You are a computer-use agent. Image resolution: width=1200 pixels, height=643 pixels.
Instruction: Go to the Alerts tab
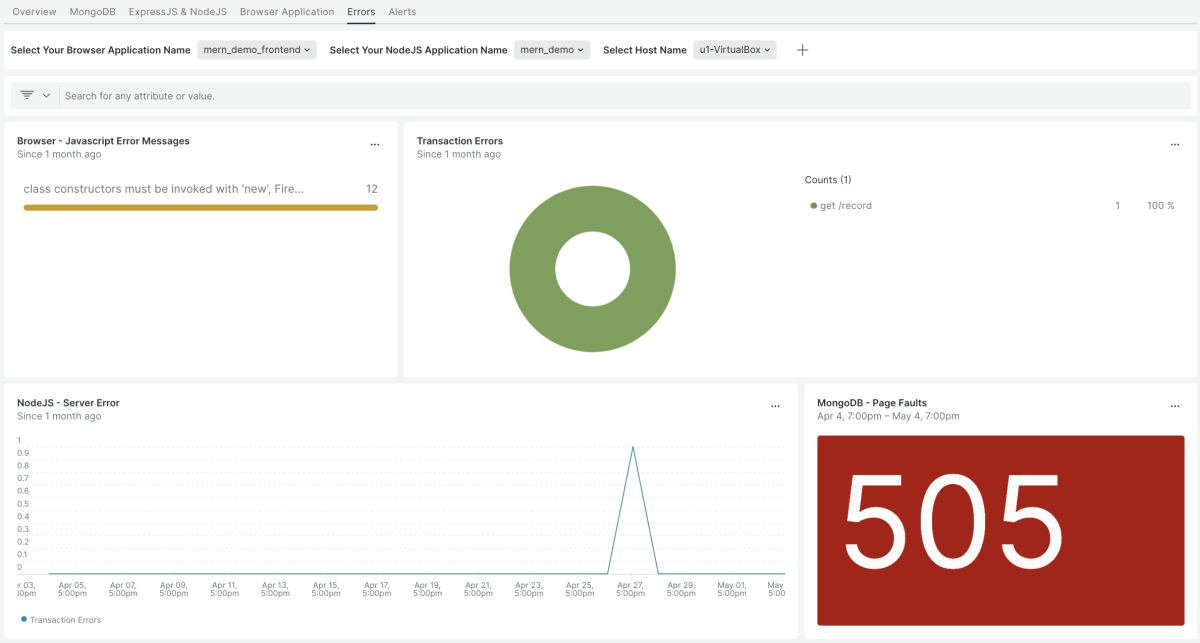(402, 12)
